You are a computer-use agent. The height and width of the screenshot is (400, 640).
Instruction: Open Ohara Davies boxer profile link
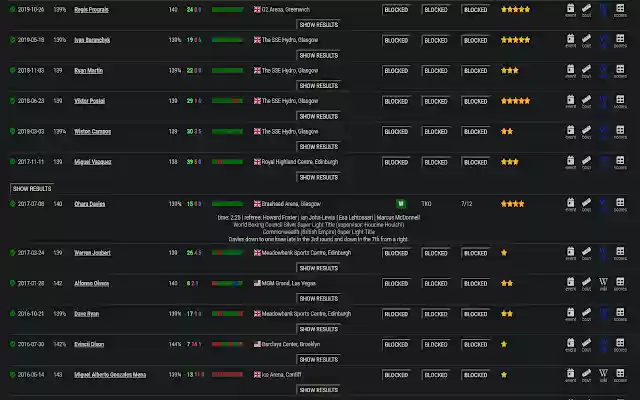(89, 204)
